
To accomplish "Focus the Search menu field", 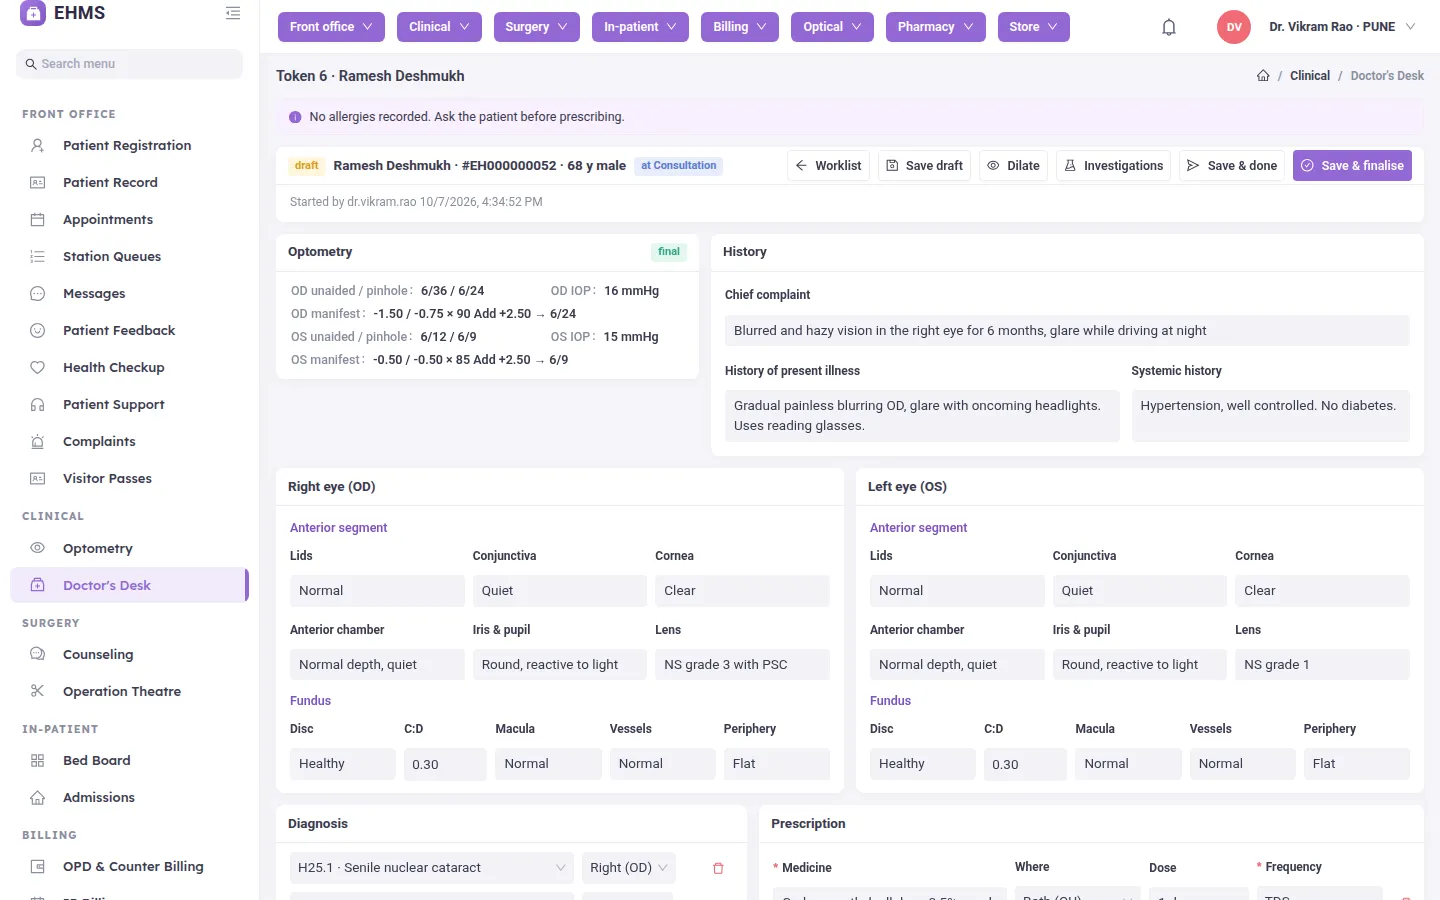I will pos(130,64).
